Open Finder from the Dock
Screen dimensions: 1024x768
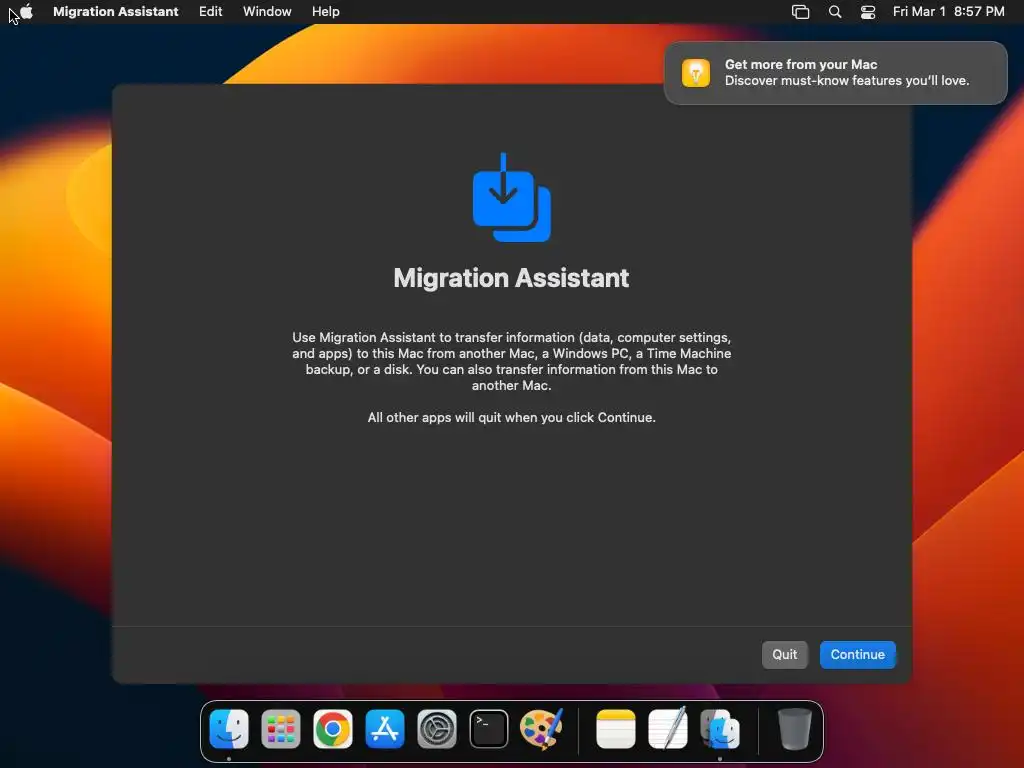coord(229,729)
